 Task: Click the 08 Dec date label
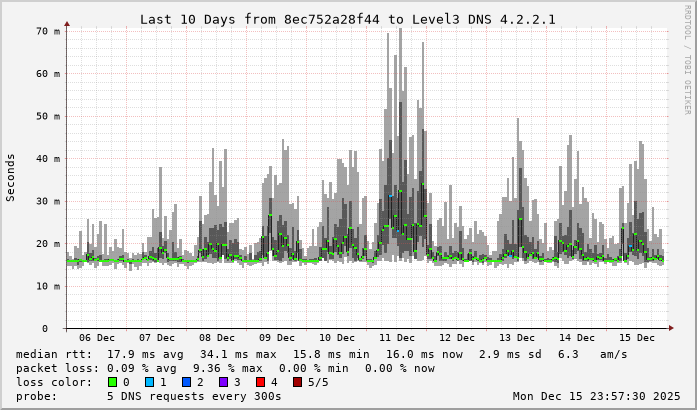click(217, 338)
